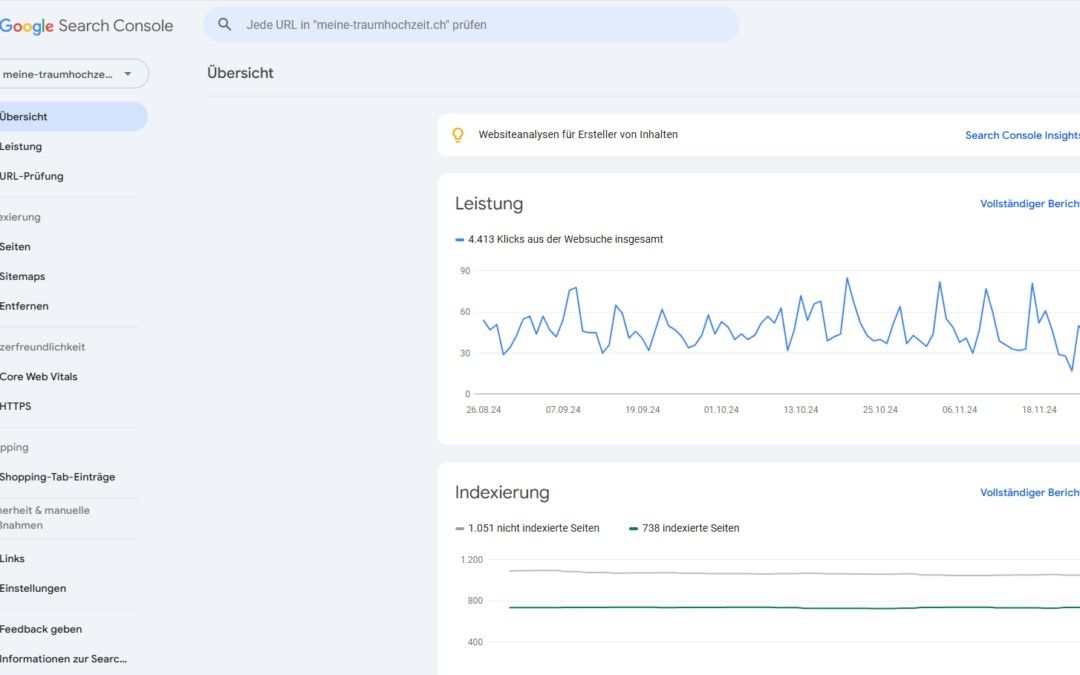Open the Links report

(x=13, y=559)
